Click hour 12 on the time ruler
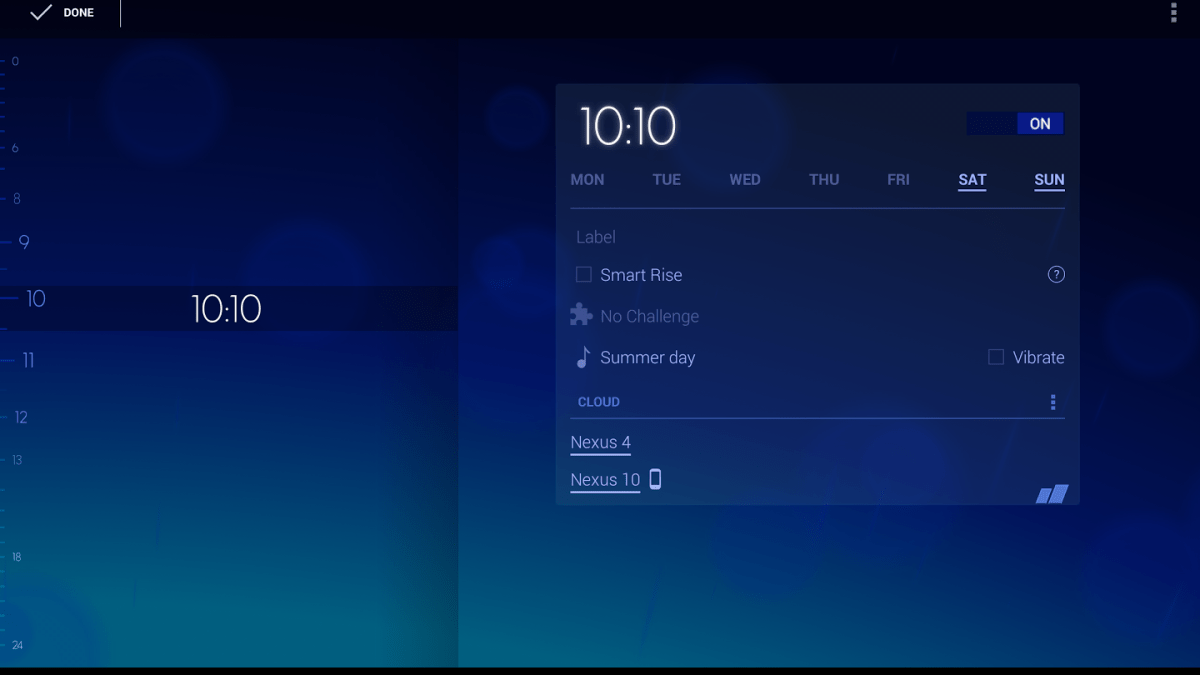The width and height of the screenshot is (1200, 675). [21, 418]
